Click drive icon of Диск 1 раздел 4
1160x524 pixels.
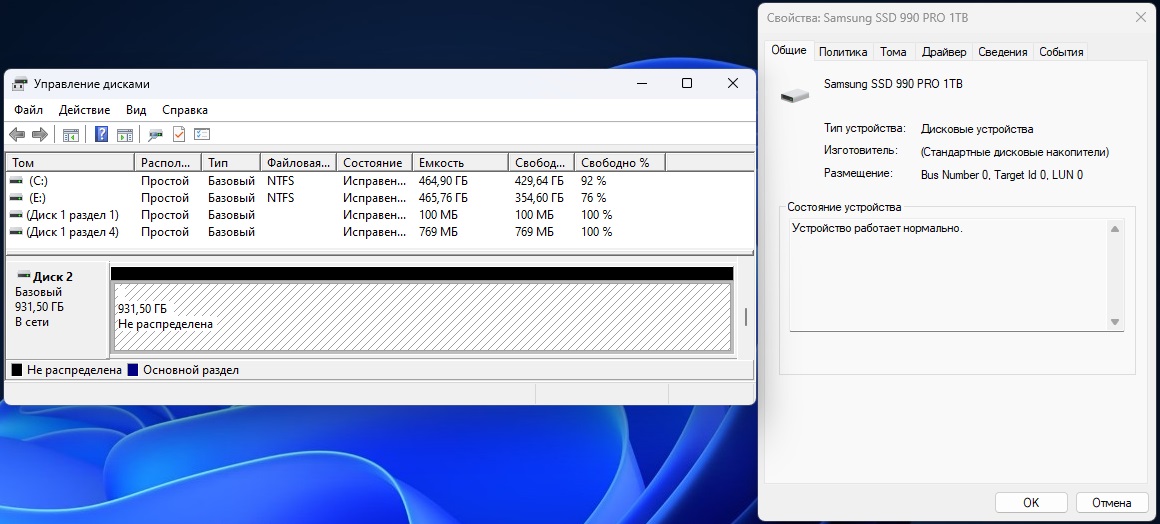coord(16,232)
